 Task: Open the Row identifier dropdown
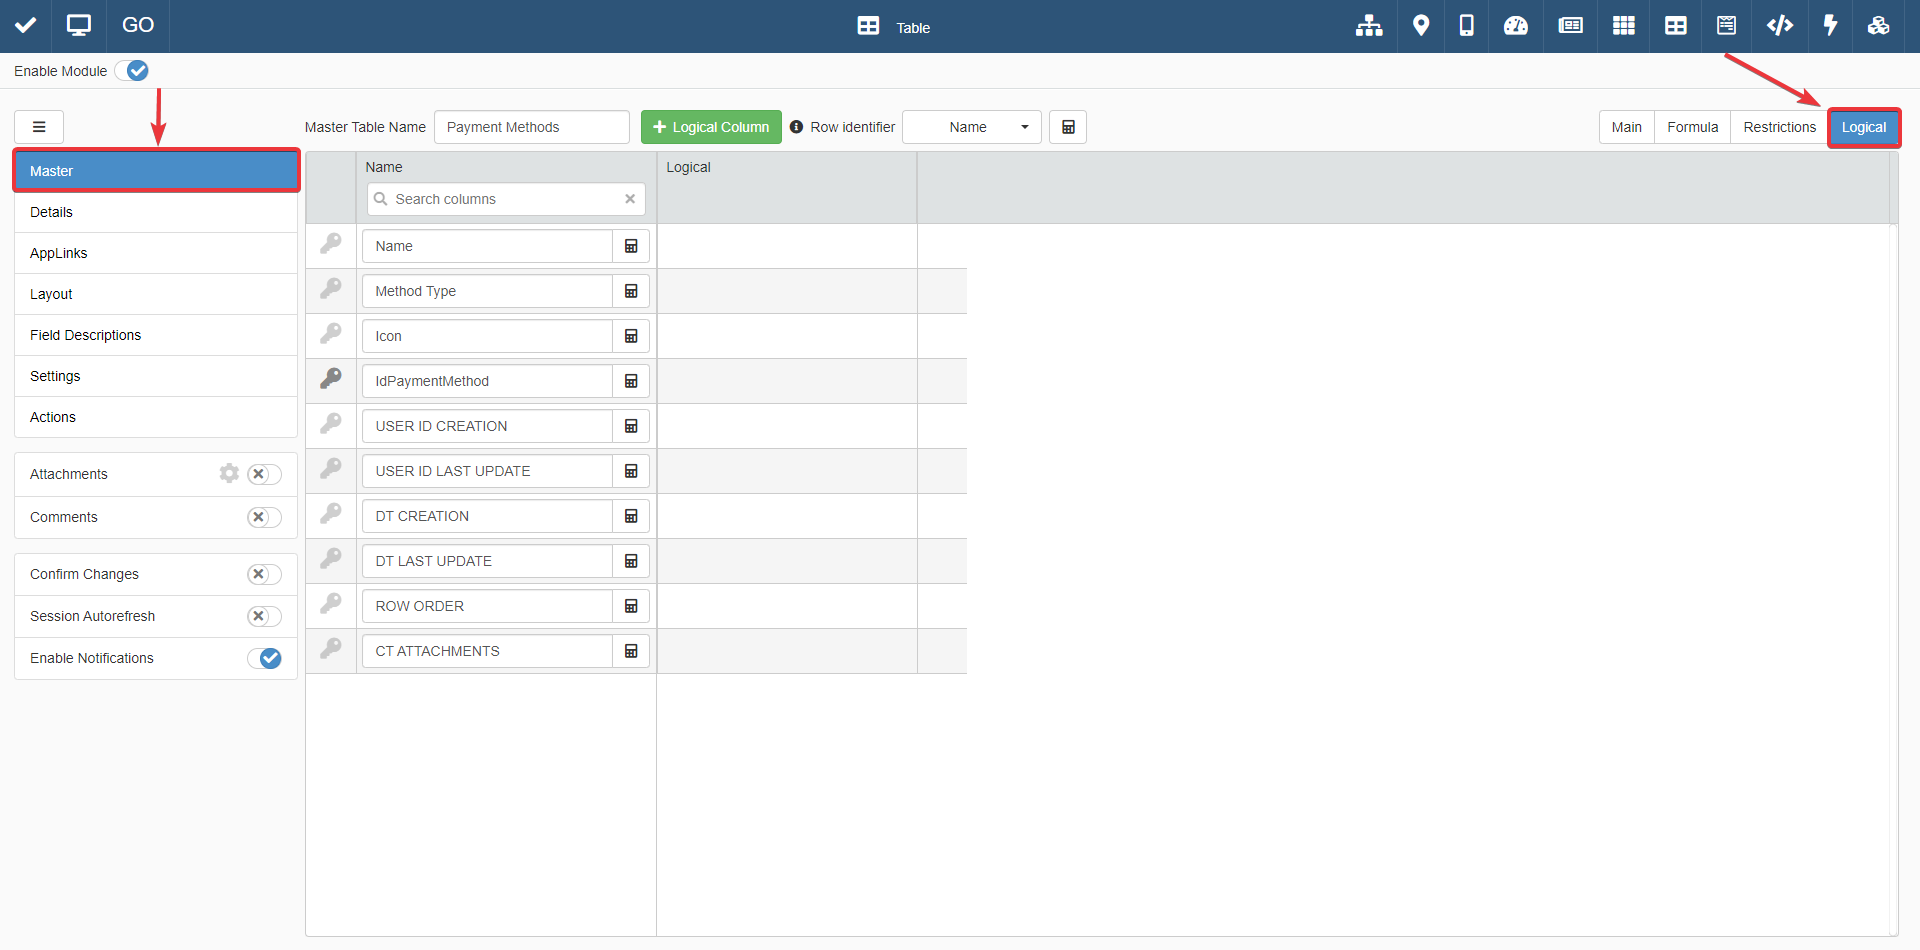(x=971, y=127)
